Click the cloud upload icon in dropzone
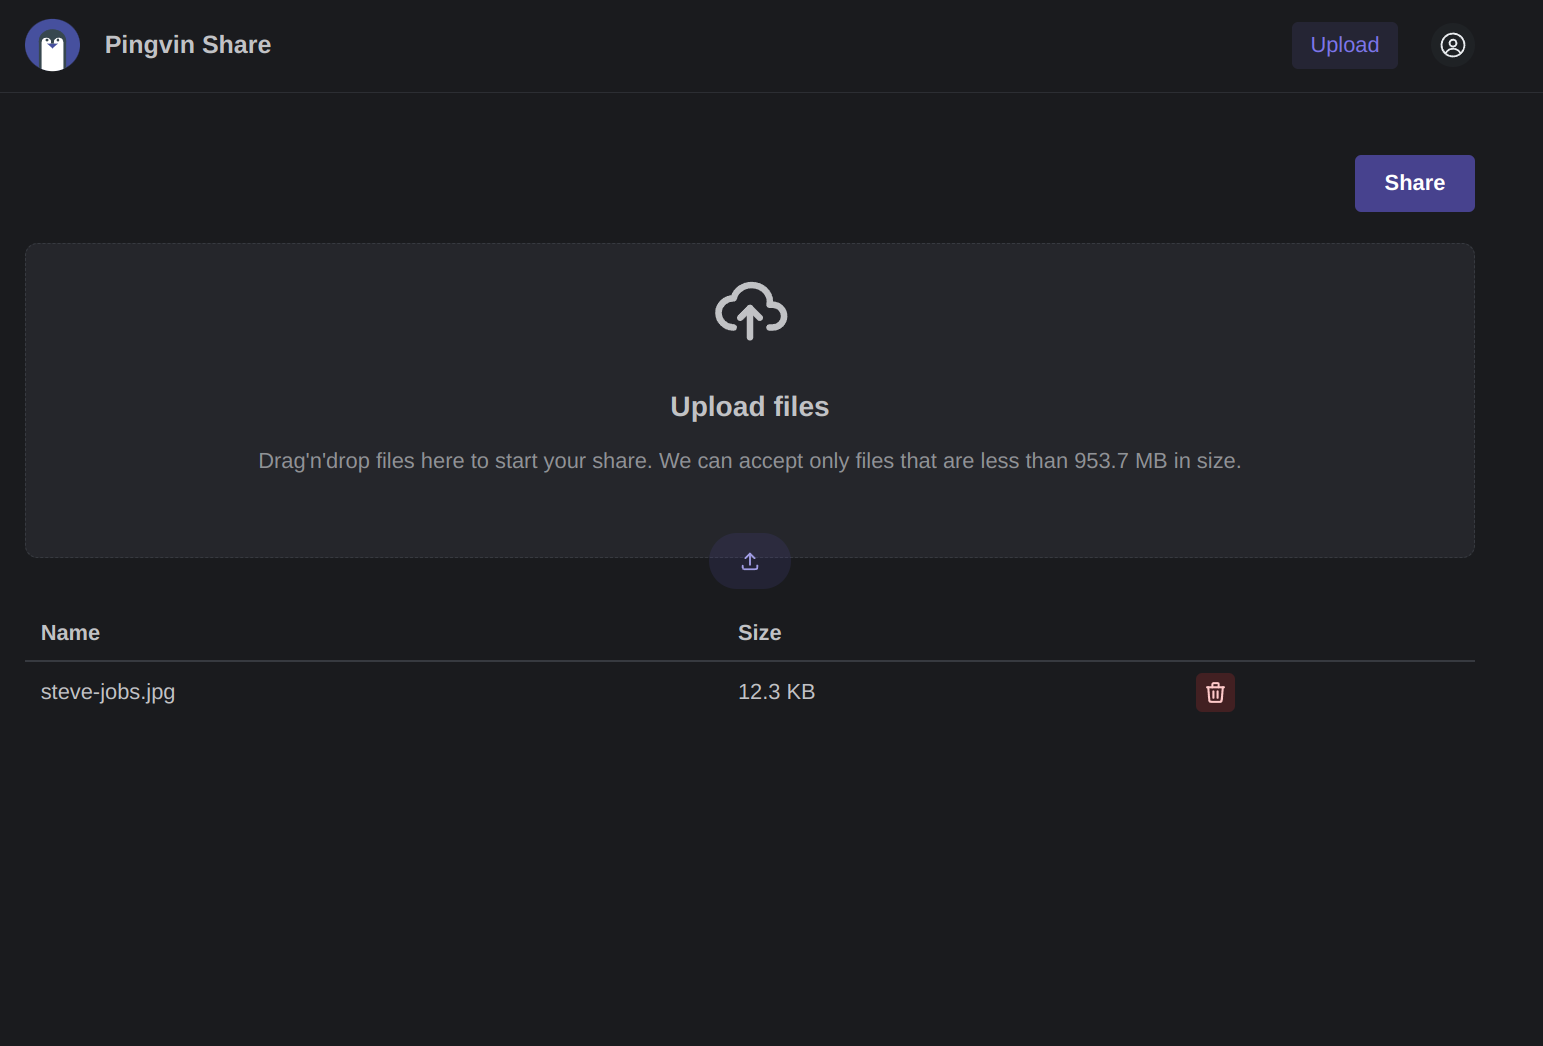This screenshot has height=1046, width=1543. (x=751, y=311)
